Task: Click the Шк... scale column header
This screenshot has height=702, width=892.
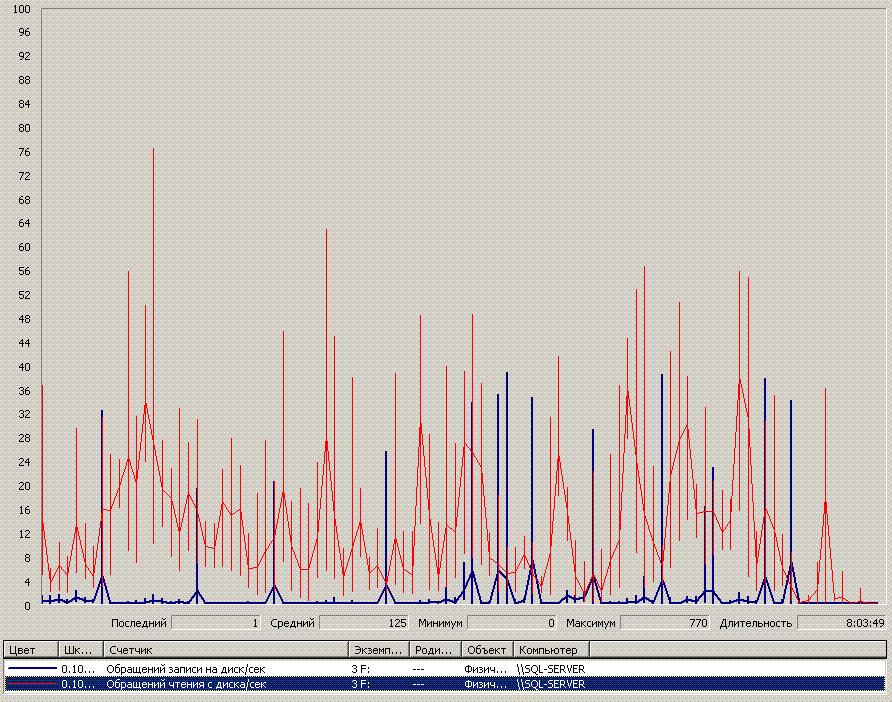Action: (80, 650)
